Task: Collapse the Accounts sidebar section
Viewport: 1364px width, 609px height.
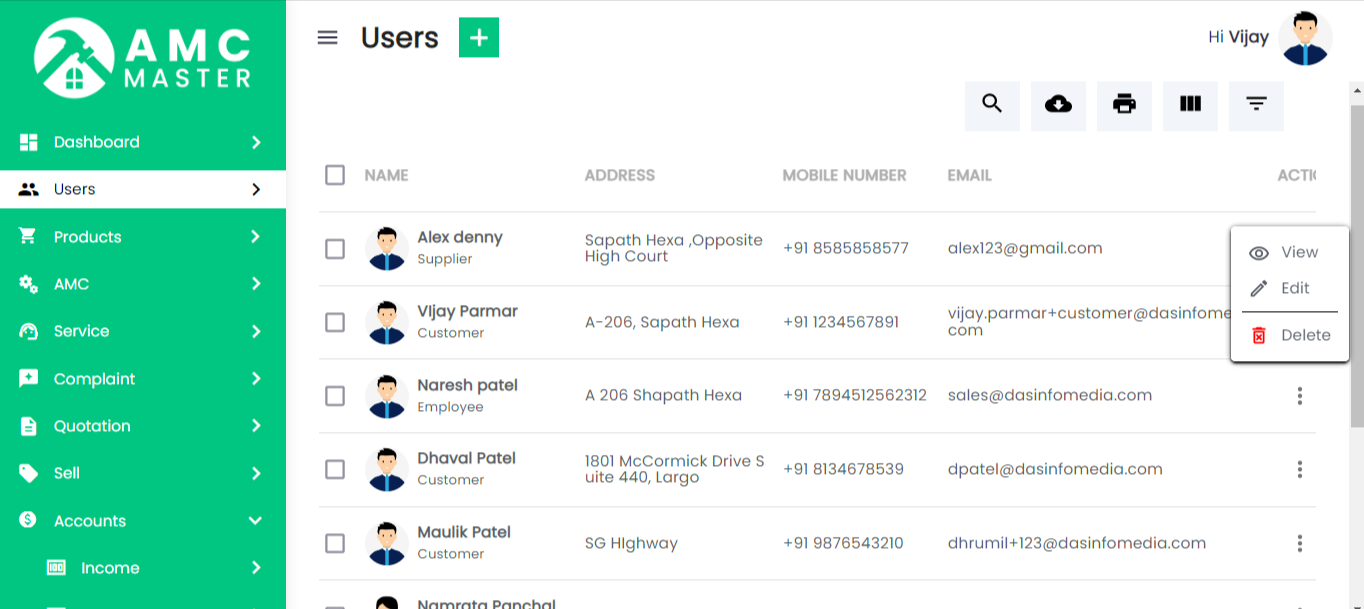Action: click(x=255, y=521)
